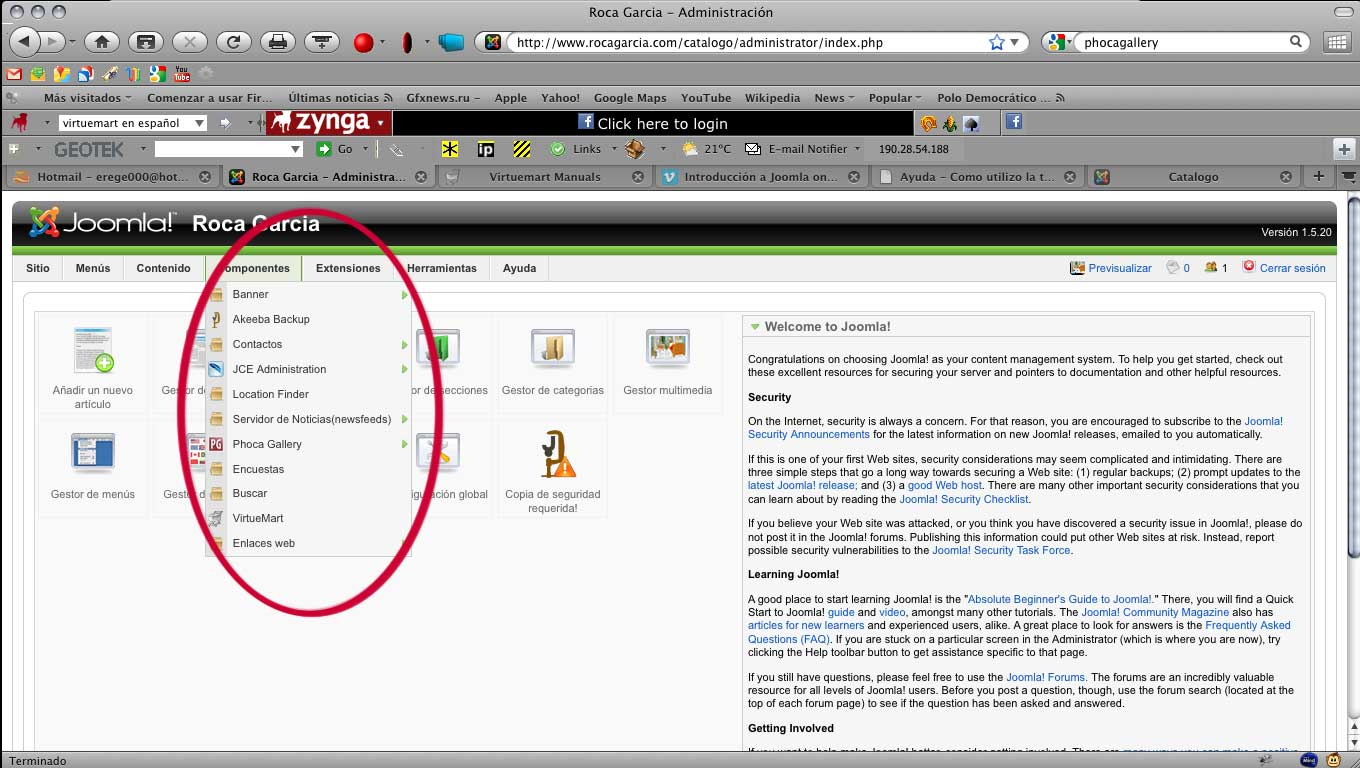The height and width of the screenshot is (768, 1360).
Task: Click the search magnifier in Google box
Action: 1296,42
